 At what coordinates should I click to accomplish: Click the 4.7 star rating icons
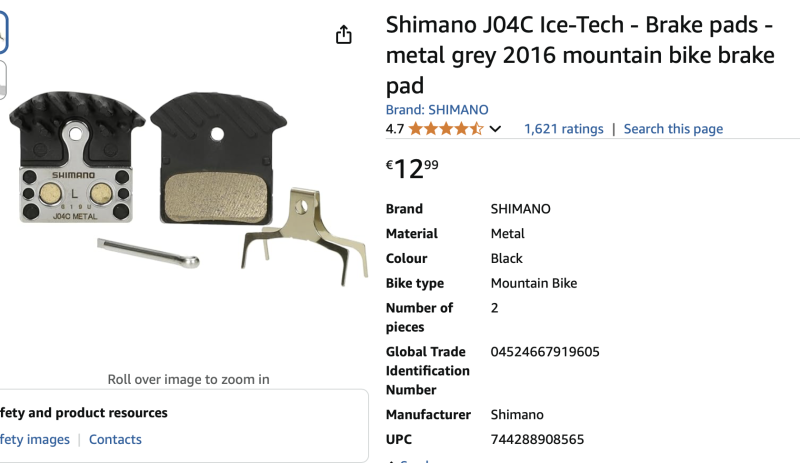[446, 129]
